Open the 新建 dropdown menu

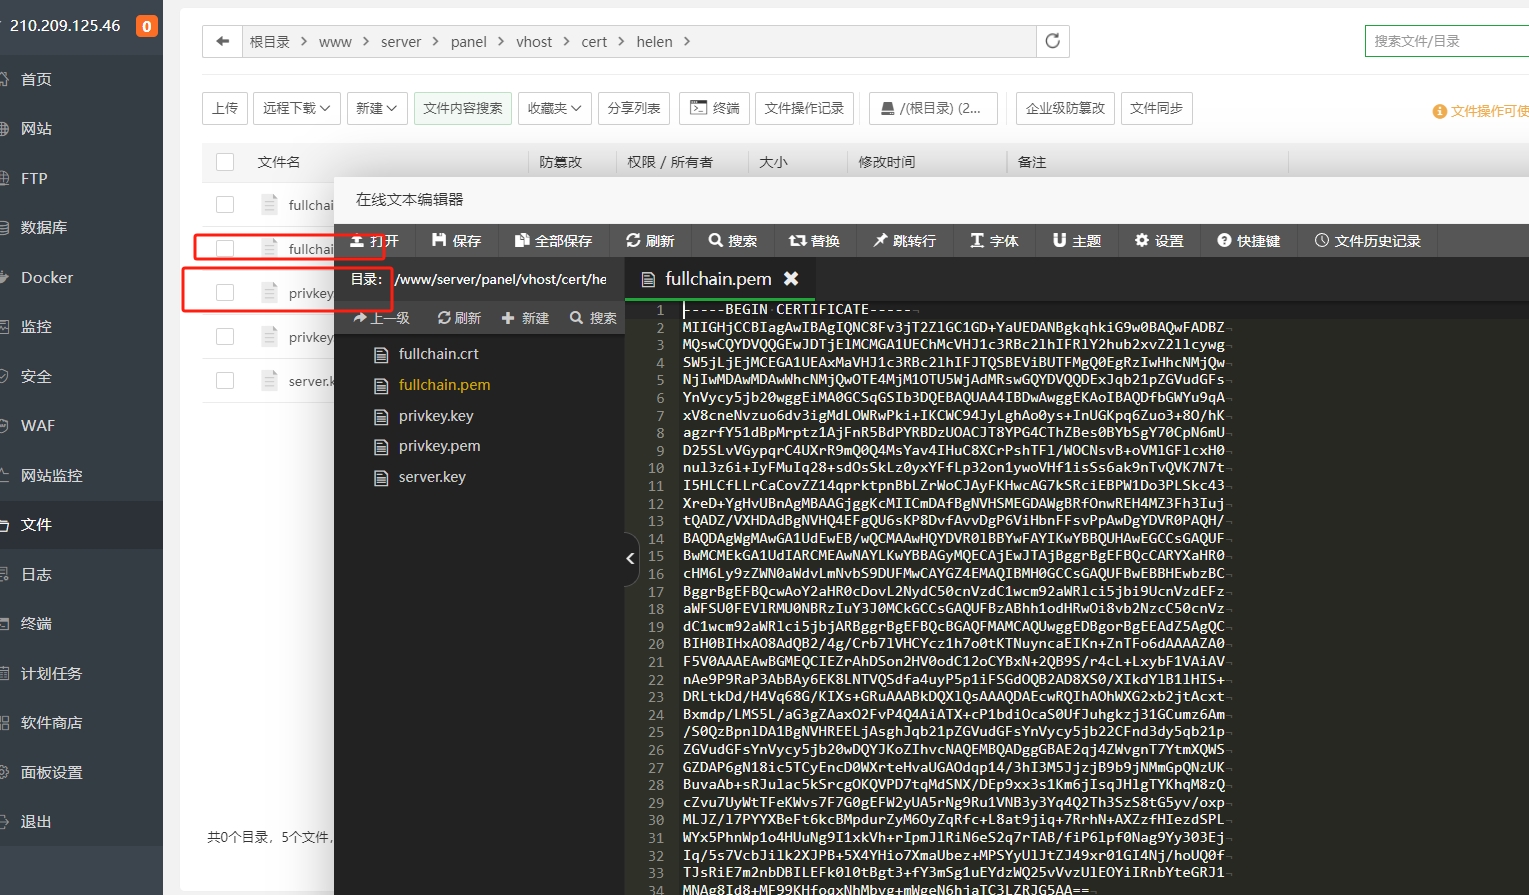(377, 108)
